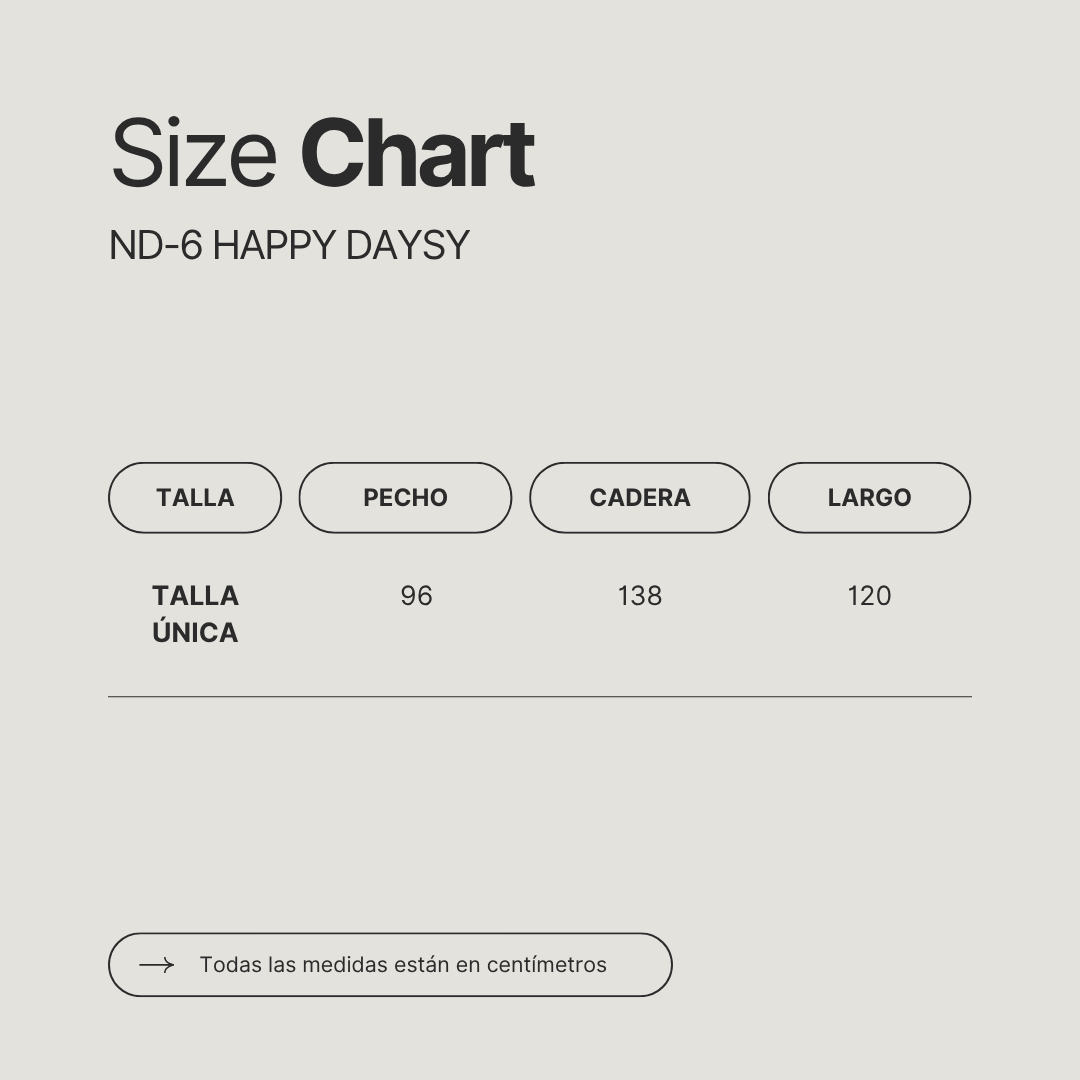Click the word DAYSY in the subtitle
The height and width of the screenshot is (1080, 1080).
tap(407, 246)
